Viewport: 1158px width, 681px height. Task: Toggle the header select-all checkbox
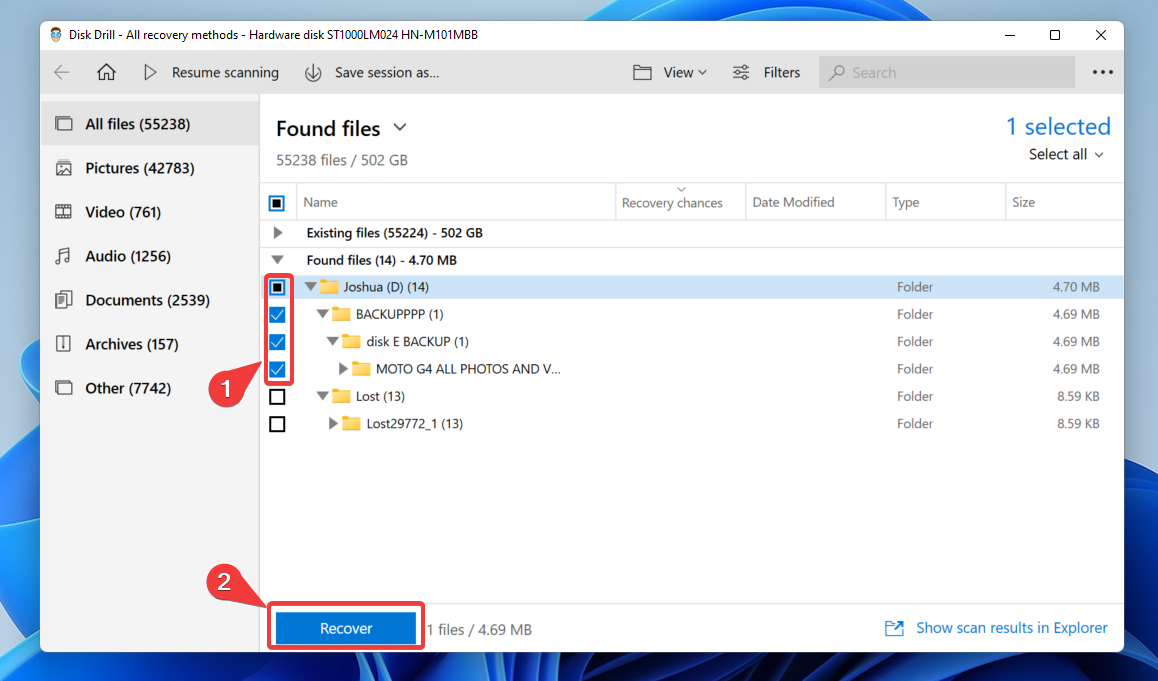[x=277, y=203]
